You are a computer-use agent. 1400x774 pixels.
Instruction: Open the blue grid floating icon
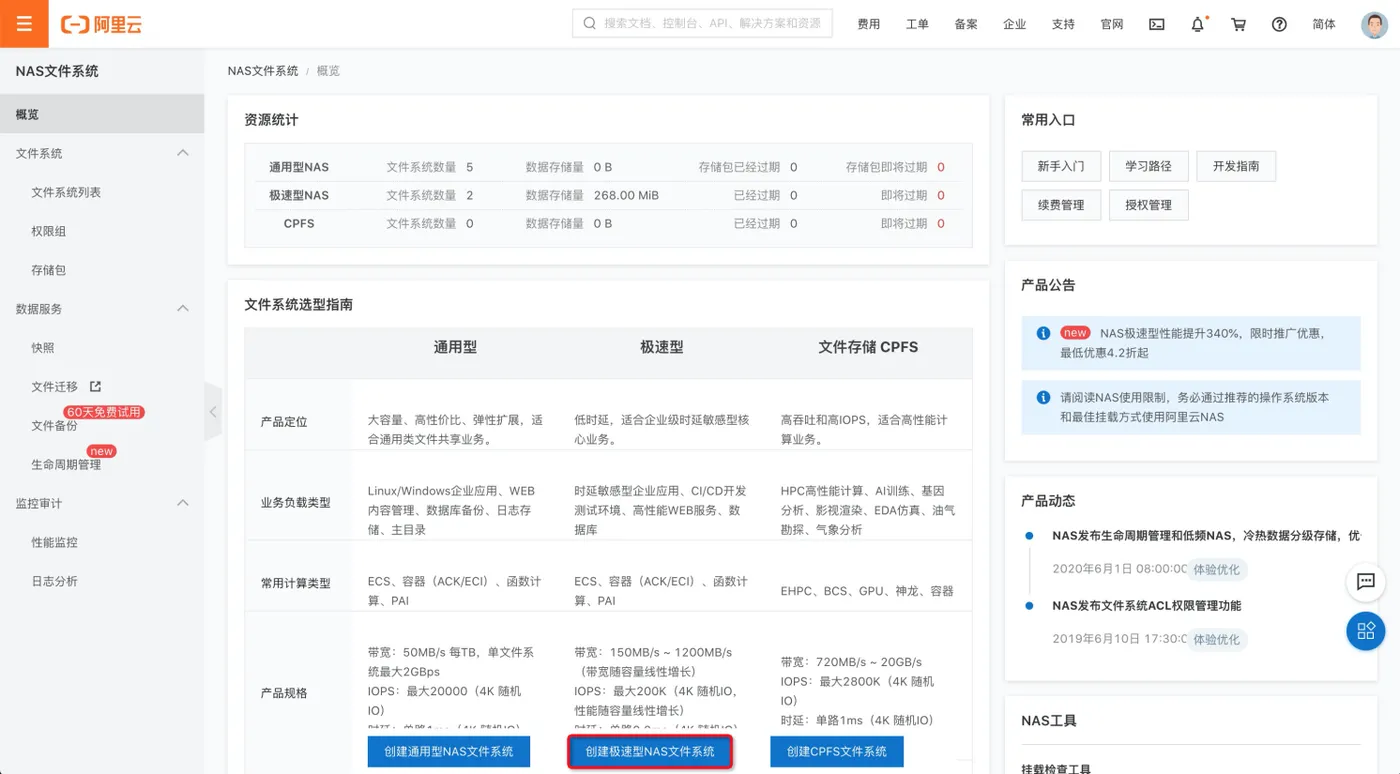tap(1365, 631)
